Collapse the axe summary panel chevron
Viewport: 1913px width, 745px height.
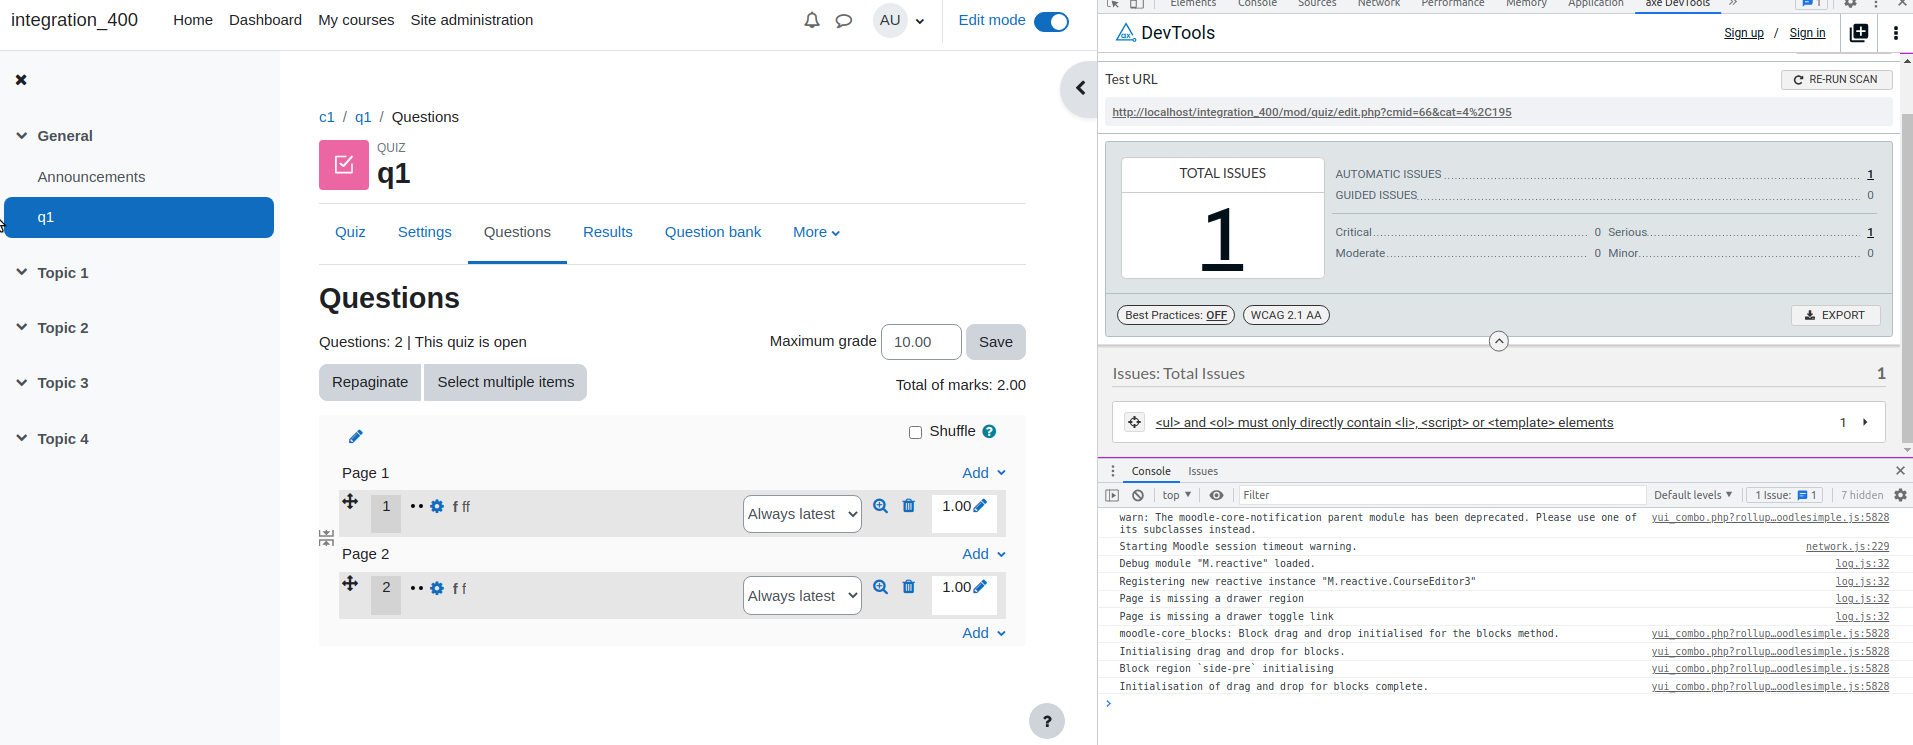1498,341
